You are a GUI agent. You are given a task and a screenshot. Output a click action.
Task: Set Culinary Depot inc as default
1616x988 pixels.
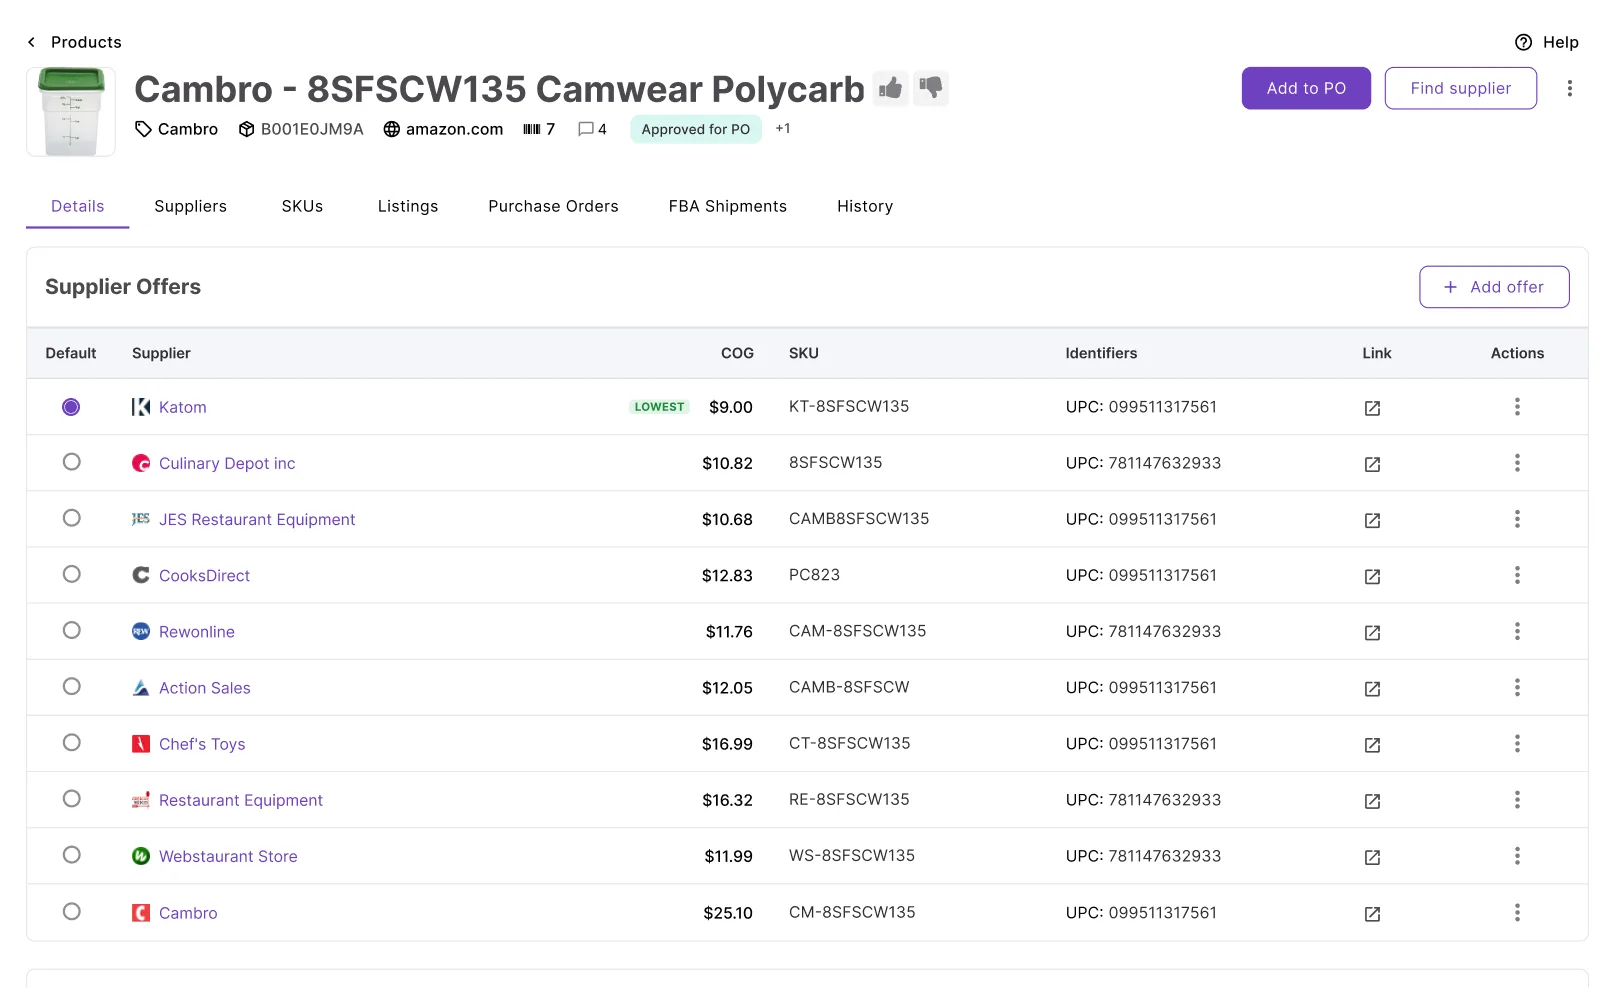(x=71, y=462)
